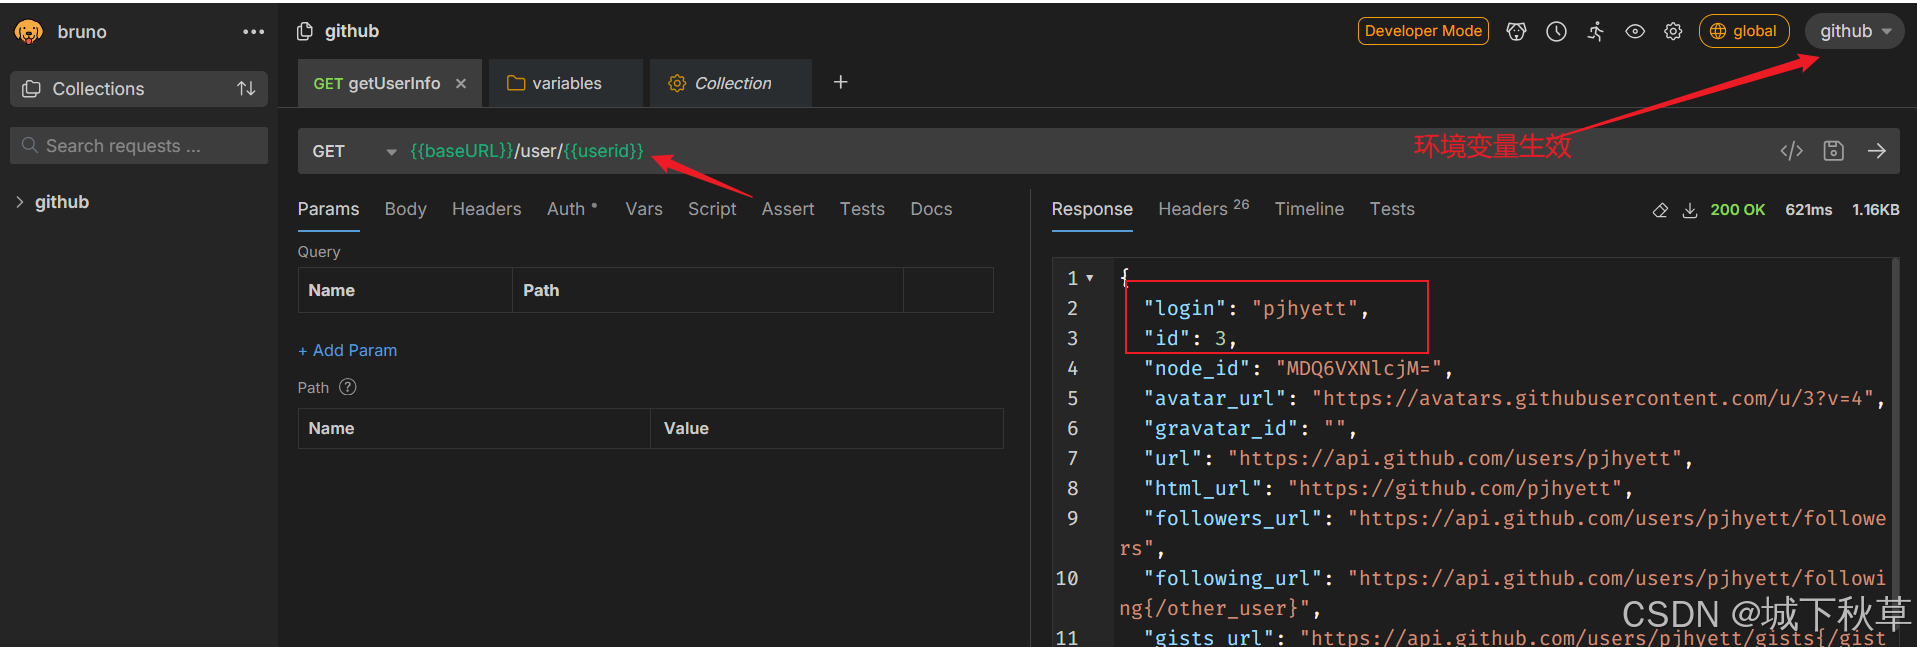Click the 200 OK status text
The height and width of the screenshot is (647, 1917).
coord(1737,210)
